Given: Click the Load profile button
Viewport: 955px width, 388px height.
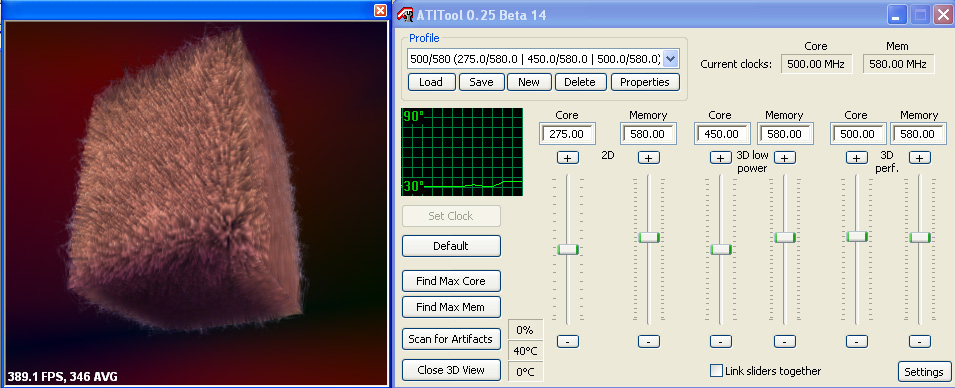Looking at the screenshot, I should pyautogui.click(x=431, y=82).
